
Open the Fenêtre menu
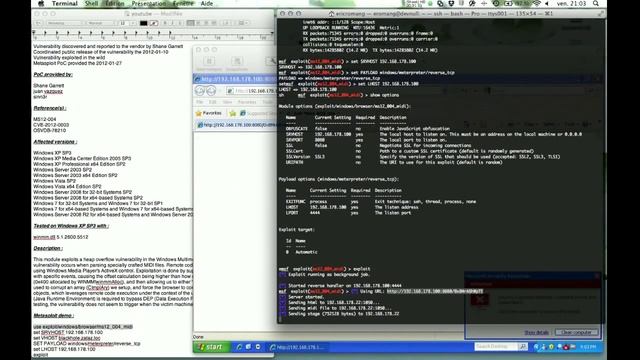[183, 3]
